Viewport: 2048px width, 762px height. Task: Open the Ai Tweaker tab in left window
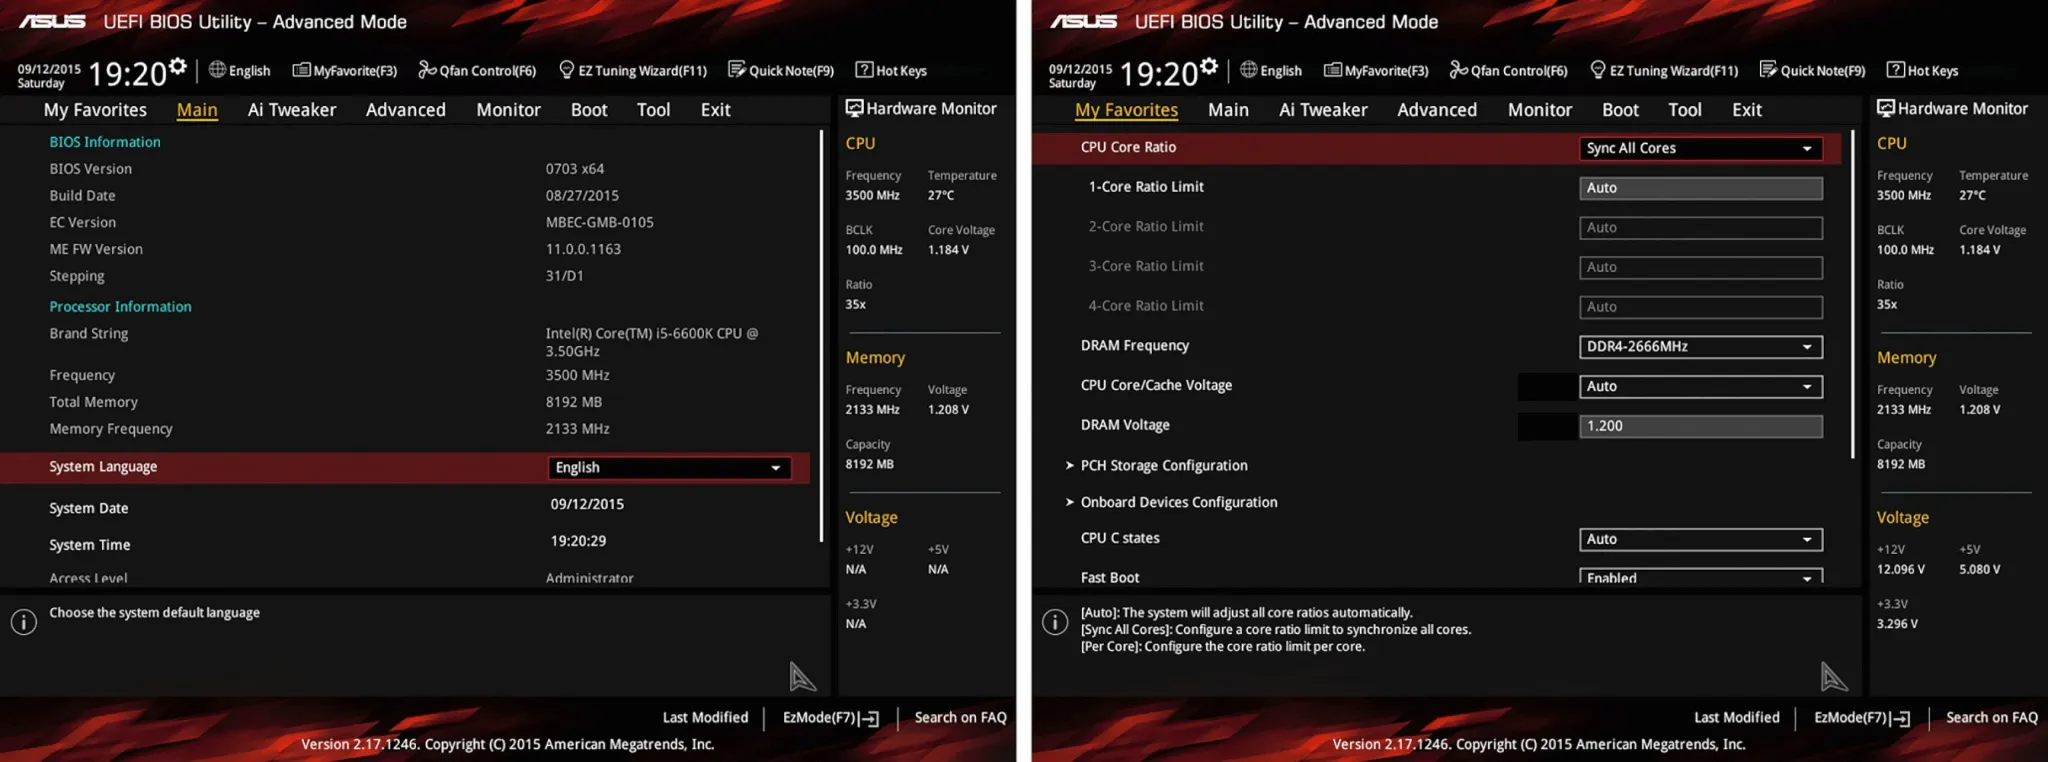[292, 110]
